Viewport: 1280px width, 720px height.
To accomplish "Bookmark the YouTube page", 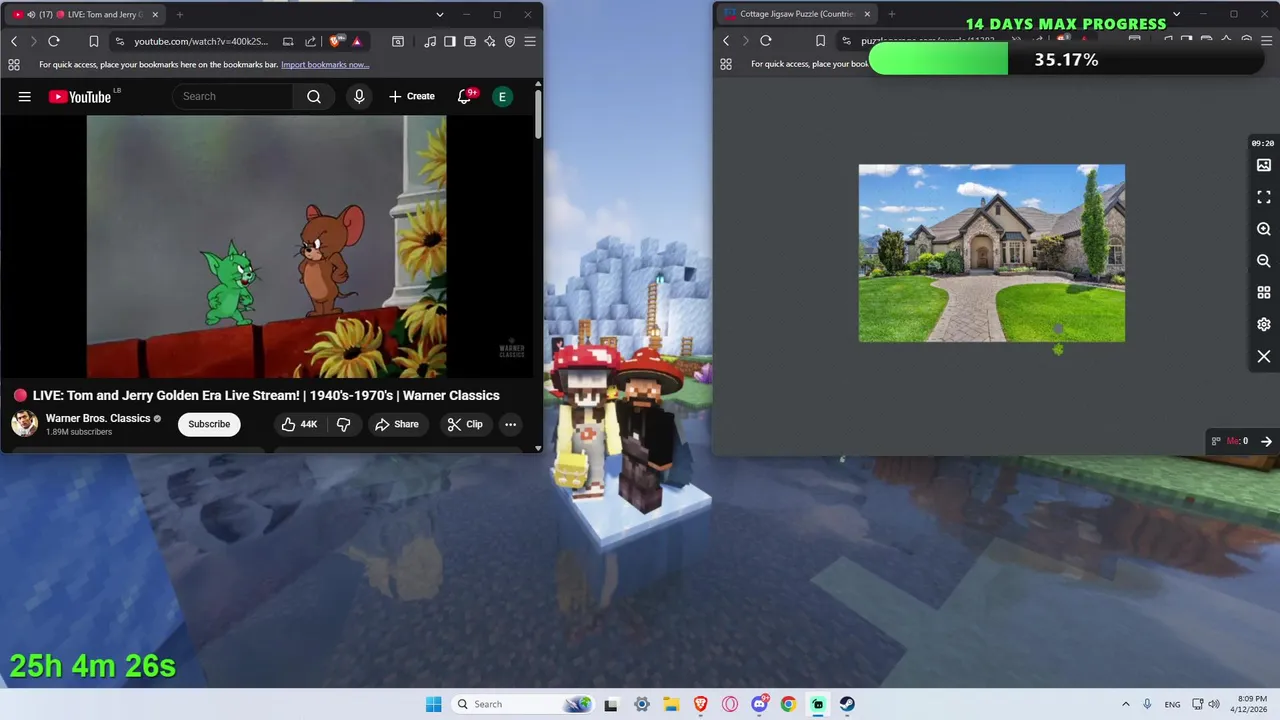I will (x=93, y=41).
